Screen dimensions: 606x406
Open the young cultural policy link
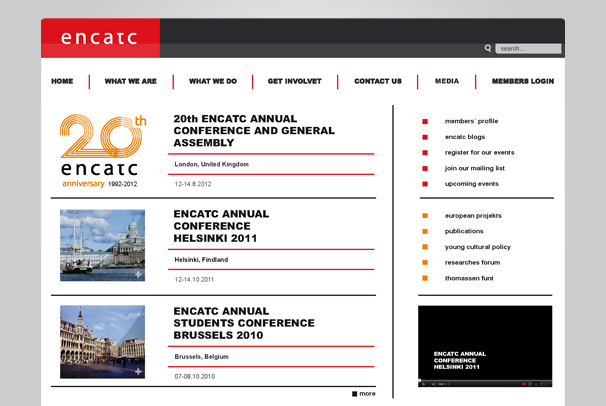(478, 247)
